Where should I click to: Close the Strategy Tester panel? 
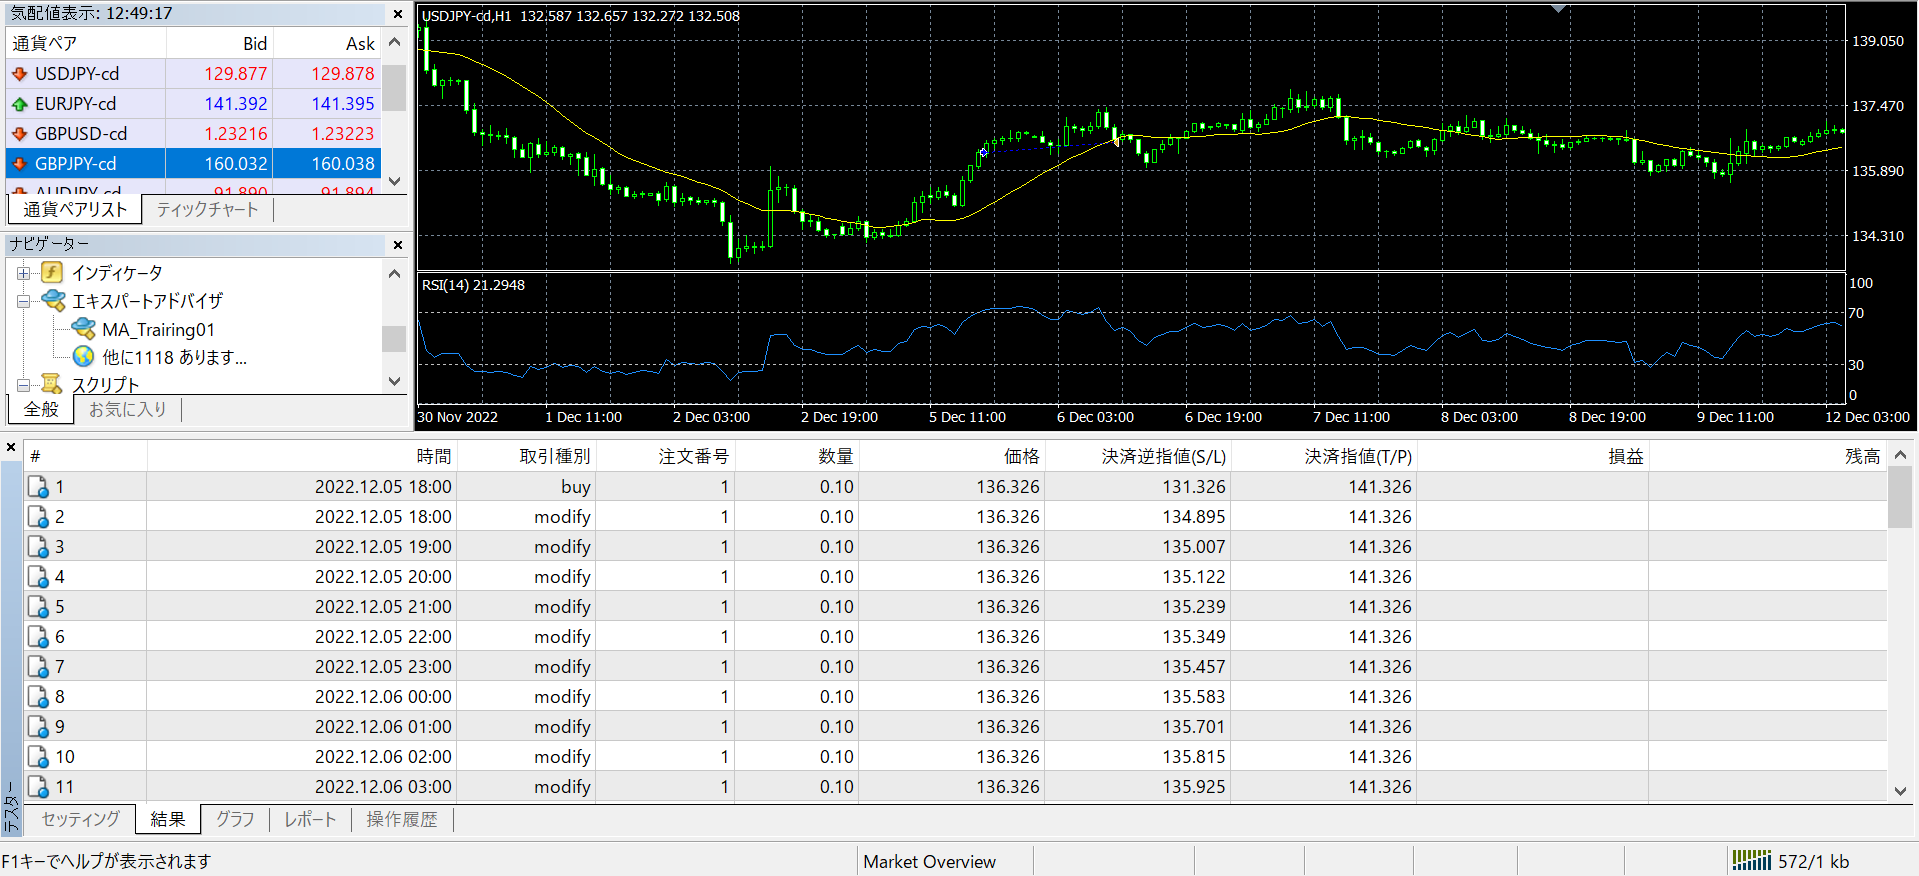(x=11, y=448)
